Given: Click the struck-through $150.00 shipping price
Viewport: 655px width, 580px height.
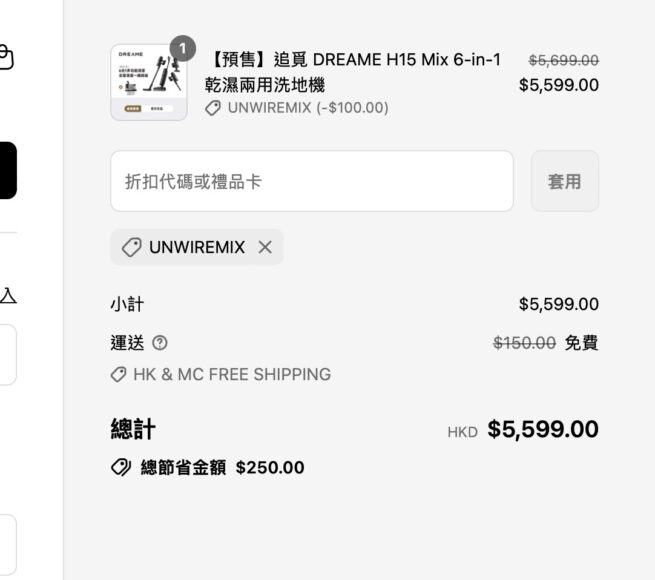Looking at the screenshot, I should pos(524,343).
